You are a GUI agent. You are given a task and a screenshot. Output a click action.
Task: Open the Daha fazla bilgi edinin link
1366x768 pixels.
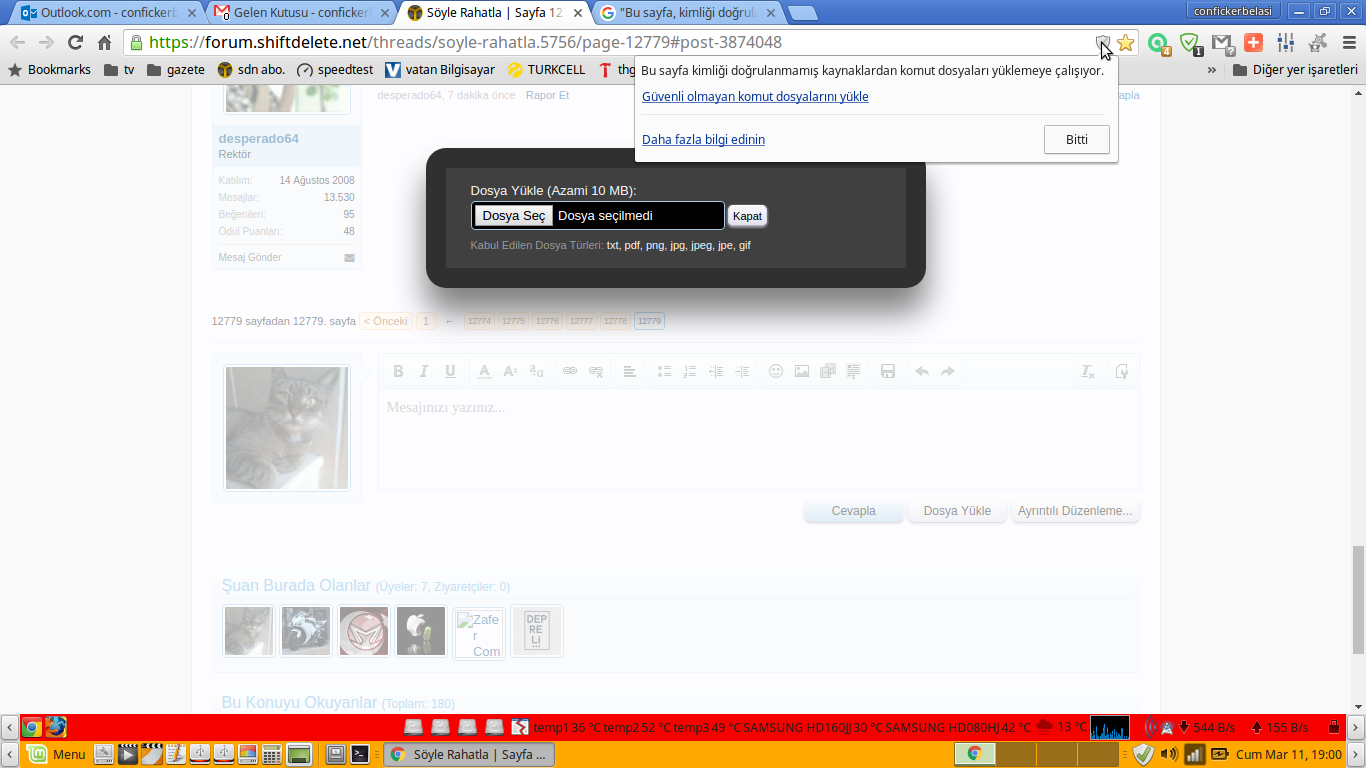click(x=703, y=140)
